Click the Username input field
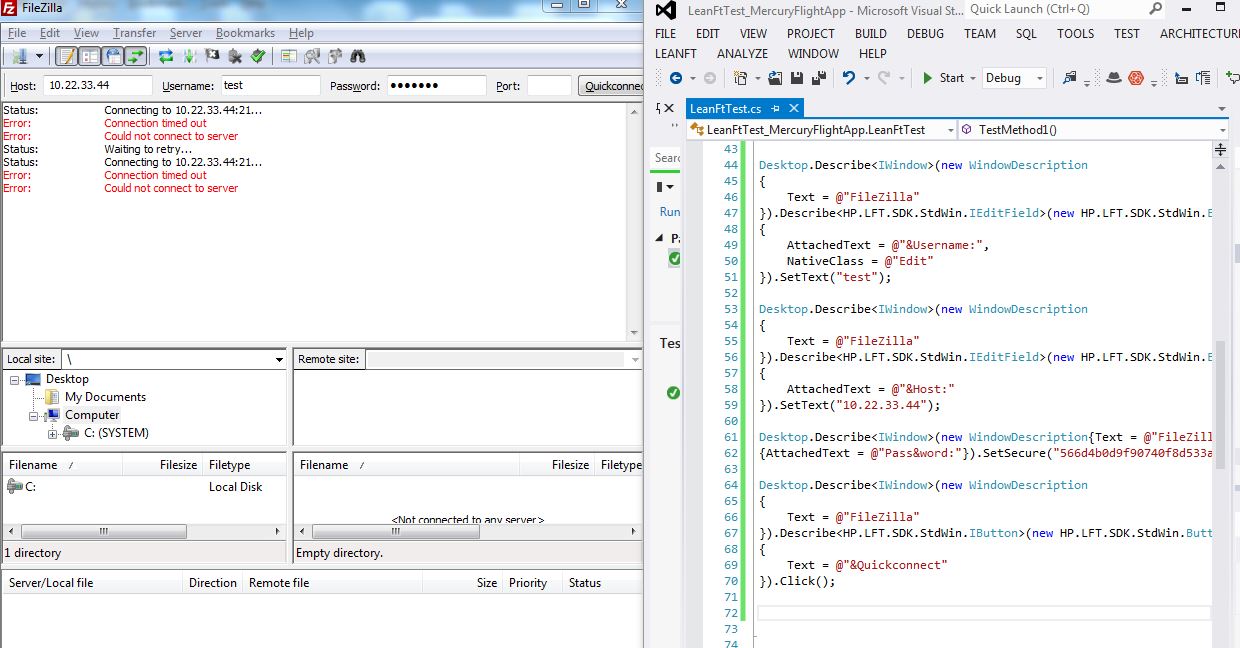Viewport: 1240px width, 648px height. click(270, 86)
